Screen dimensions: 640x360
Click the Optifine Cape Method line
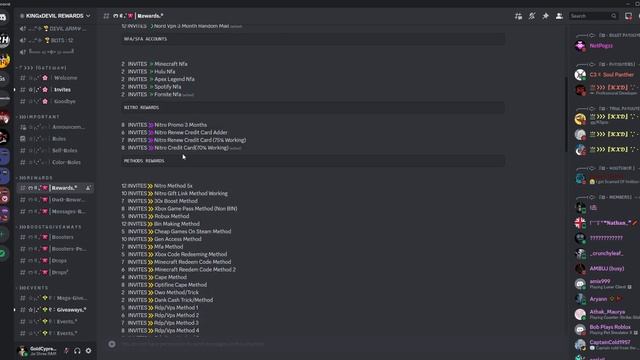(x=164, y=285)
